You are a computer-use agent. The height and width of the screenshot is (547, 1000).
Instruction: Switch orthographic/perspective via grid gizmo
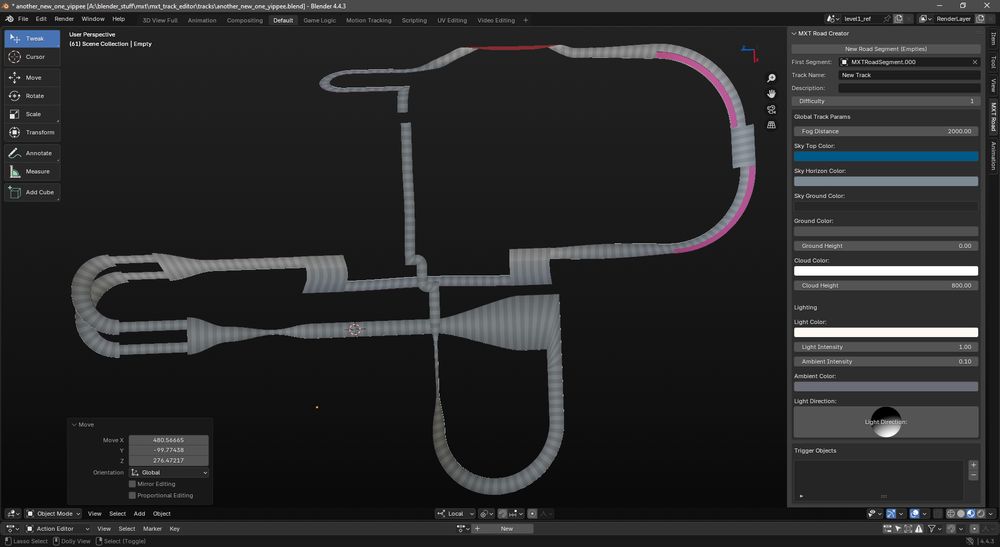pos(771,125)
